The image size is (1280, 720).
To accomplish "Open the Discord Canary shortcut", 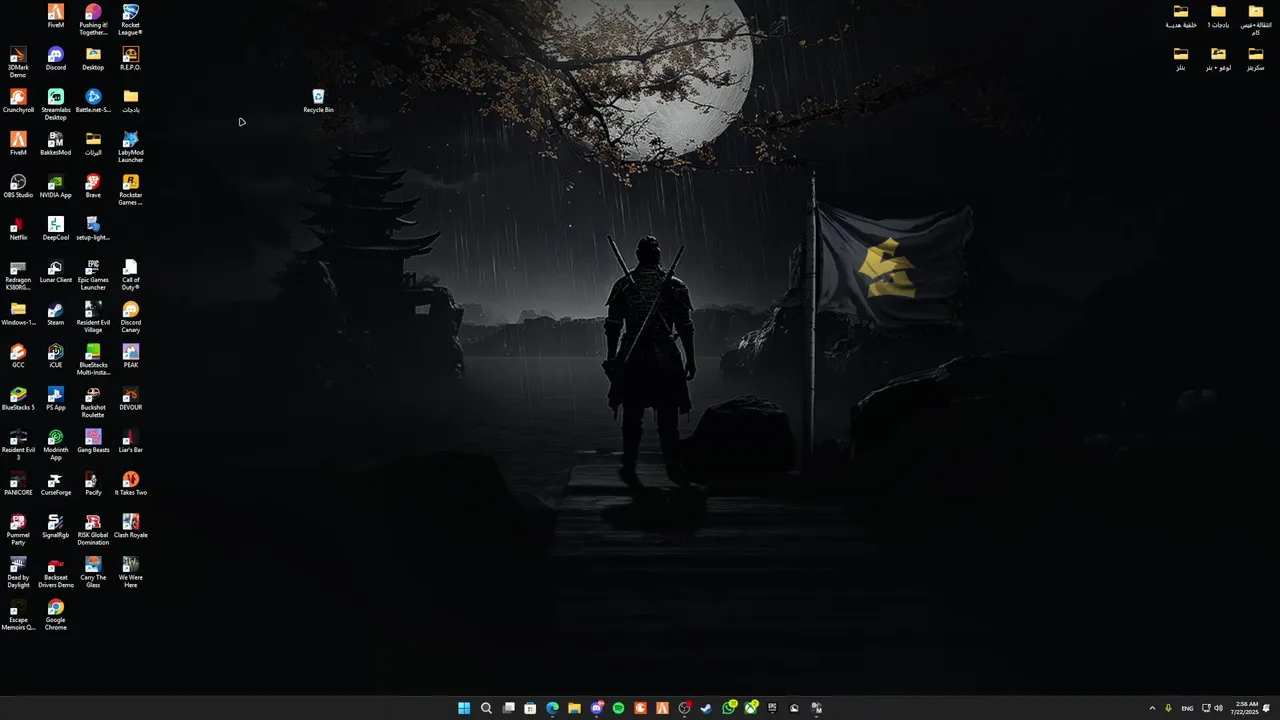I will [x=130, y=317].
